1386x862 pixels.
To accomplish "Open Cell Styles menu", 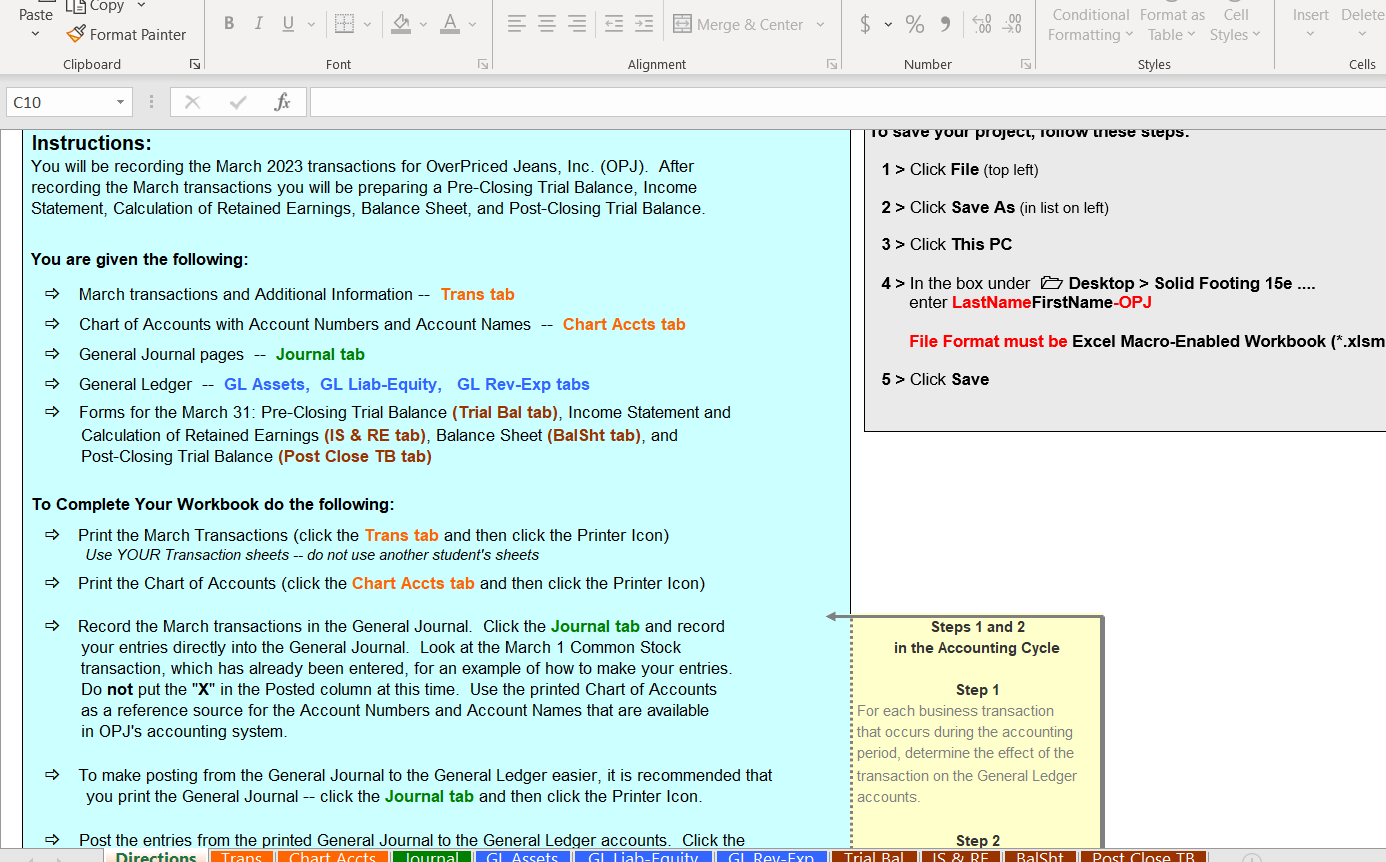I will (1236, 24).
